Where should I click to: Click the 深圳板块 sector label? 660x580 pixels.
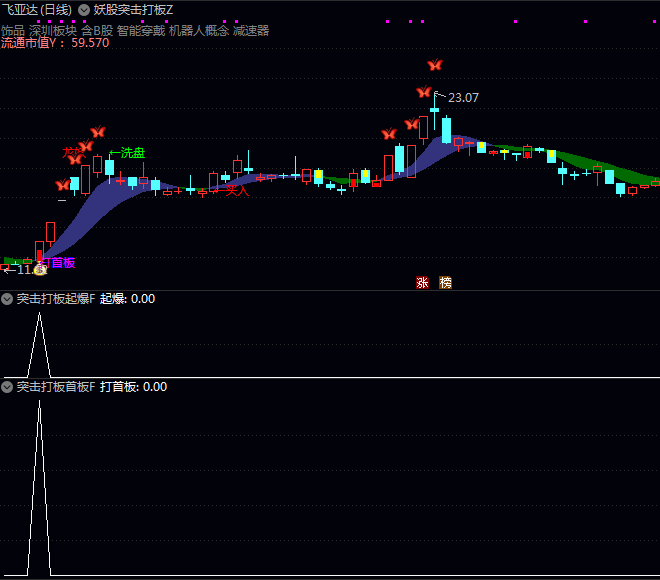(53, 31)
